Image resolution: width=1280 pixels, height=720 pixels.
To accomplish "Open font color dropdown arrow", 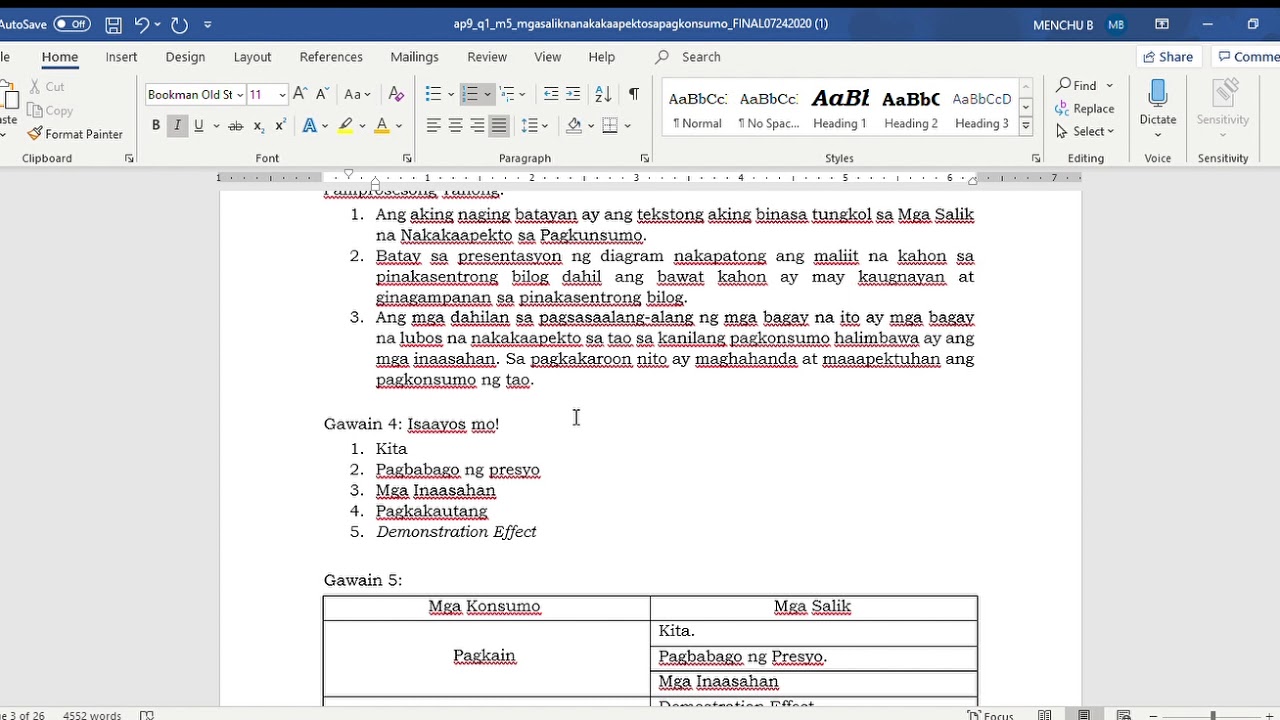I will tap(398, 125).
